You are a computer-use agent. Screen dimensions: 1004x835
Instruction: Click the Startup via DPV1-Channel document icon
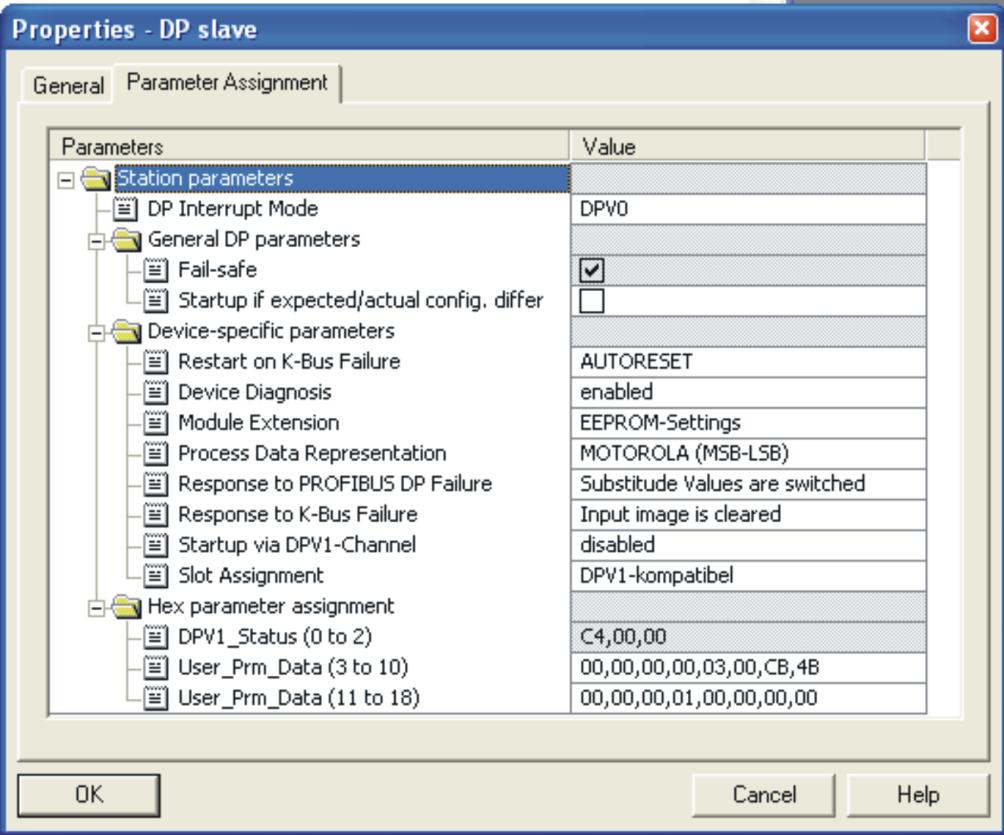(x=156, y=545)
